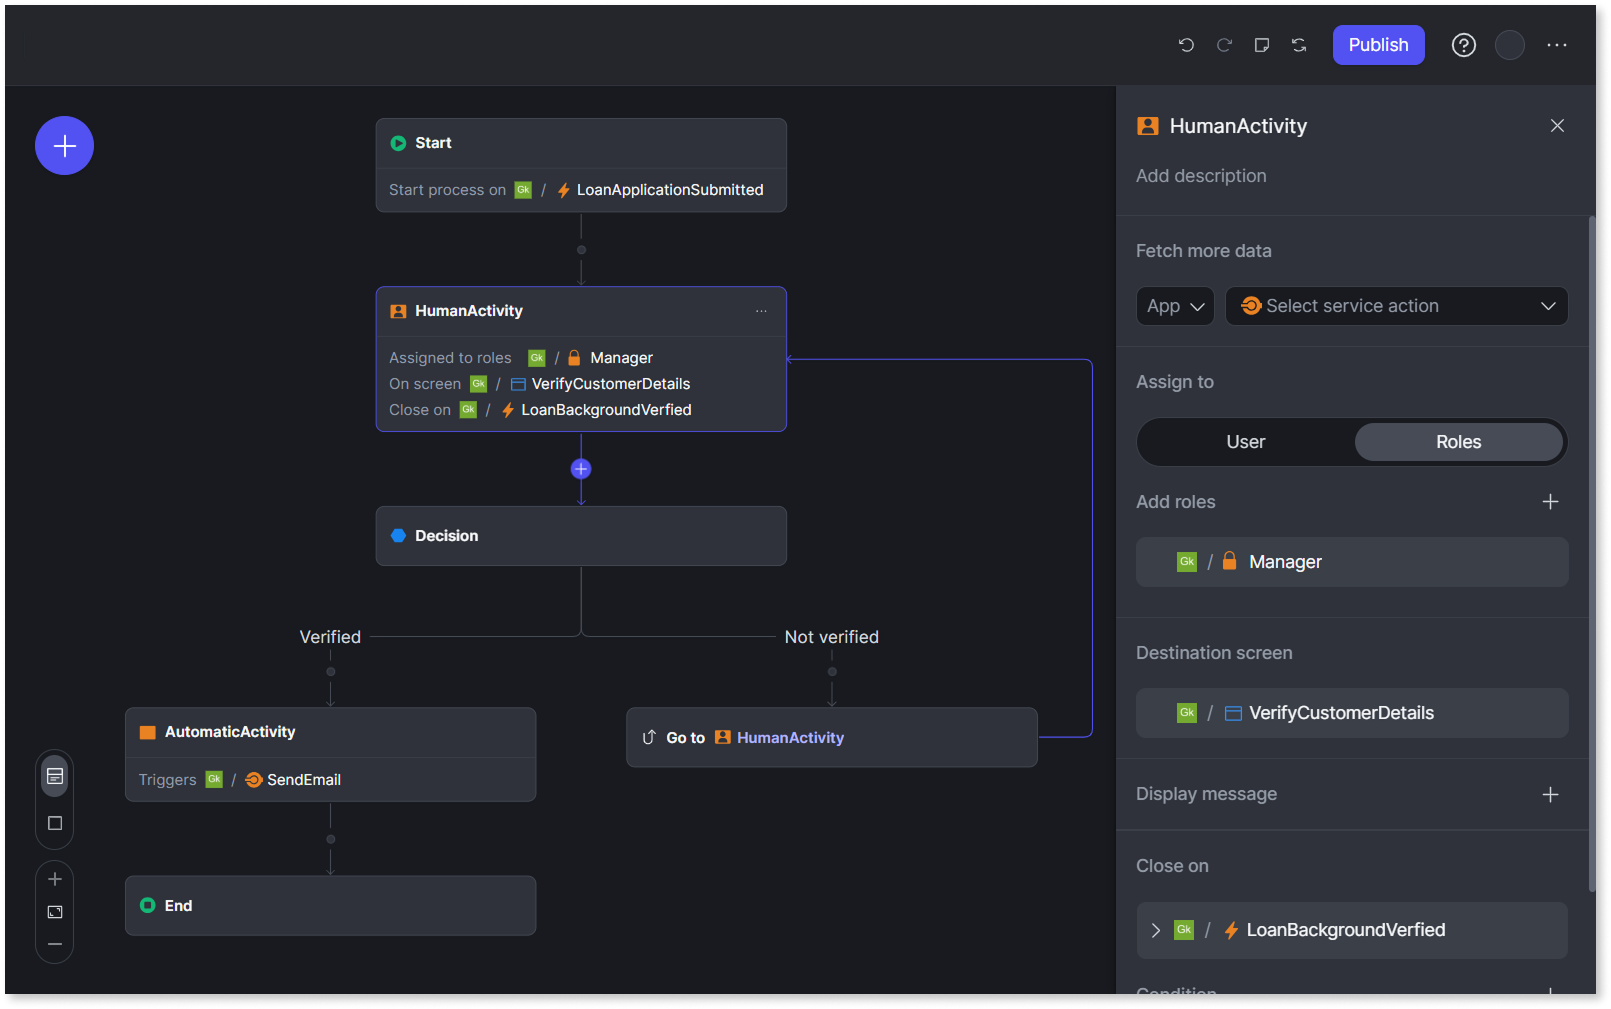Viewport: 1611px width, 1009px height.
Task: Zoom in using the plus icon
Action: pos(54,879)
